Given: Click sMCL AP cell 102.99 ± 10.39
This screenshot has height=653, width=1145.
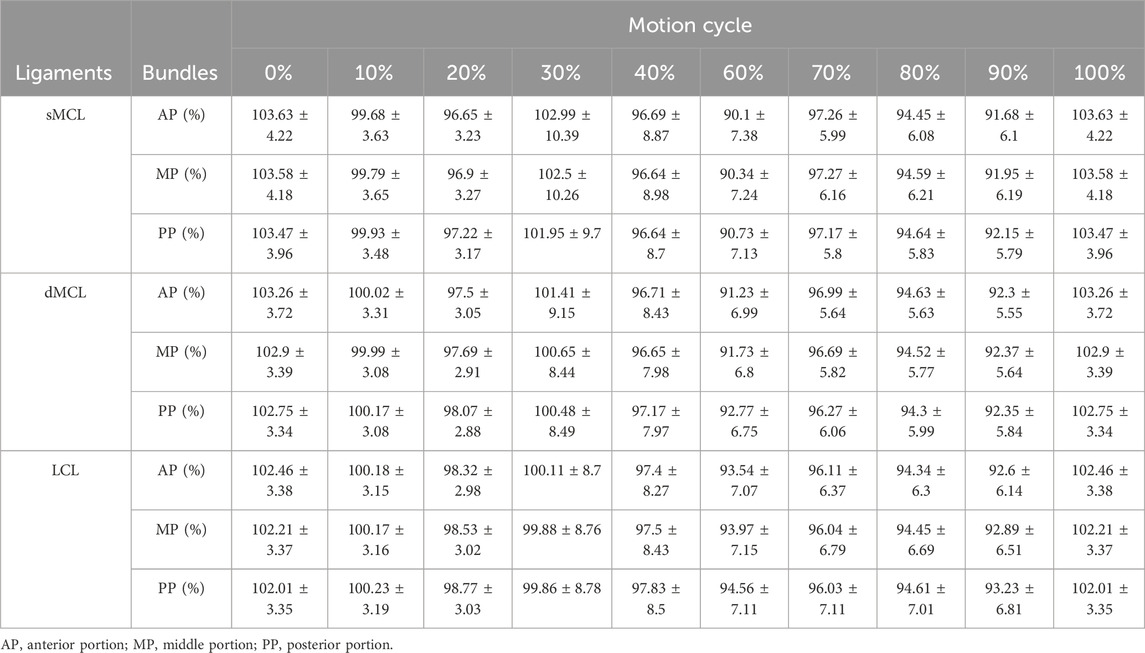Looking at the screenshot, I should pyautogui.click(x=562, y=125).
